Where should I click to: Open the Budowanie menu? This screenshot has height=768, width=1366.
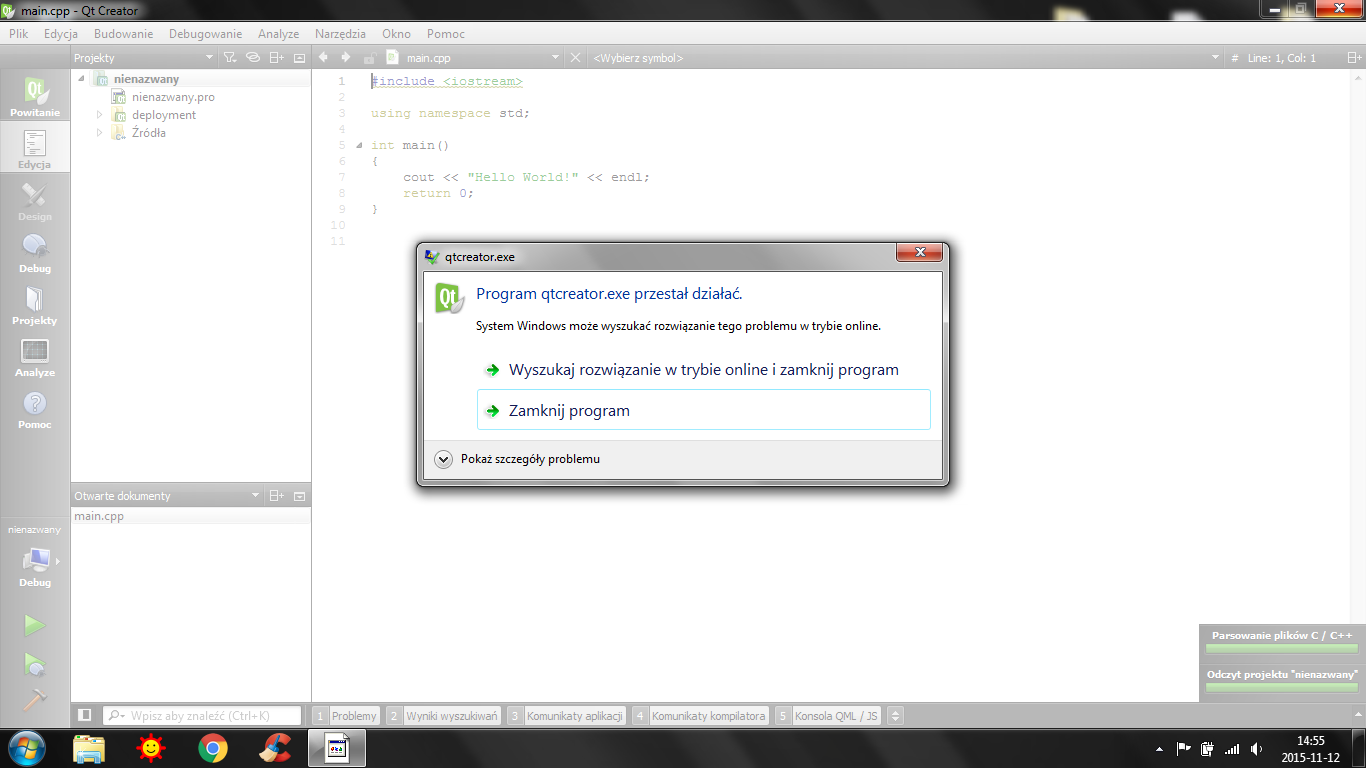pos(124,34)
